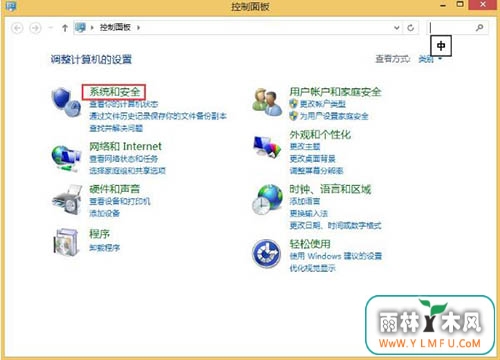500x360 pixels.
Task: Go back with the Back arrow
Action: pos(17,28)
